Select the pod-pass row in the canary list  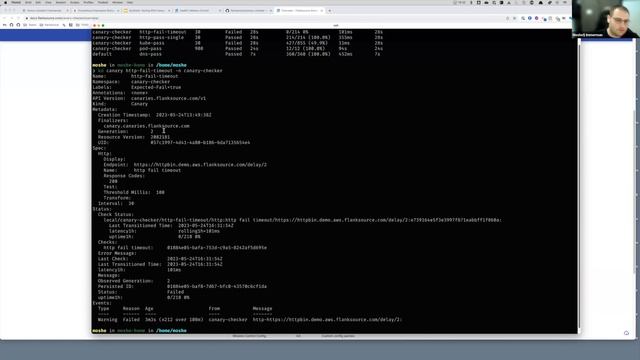pos(238,49)
